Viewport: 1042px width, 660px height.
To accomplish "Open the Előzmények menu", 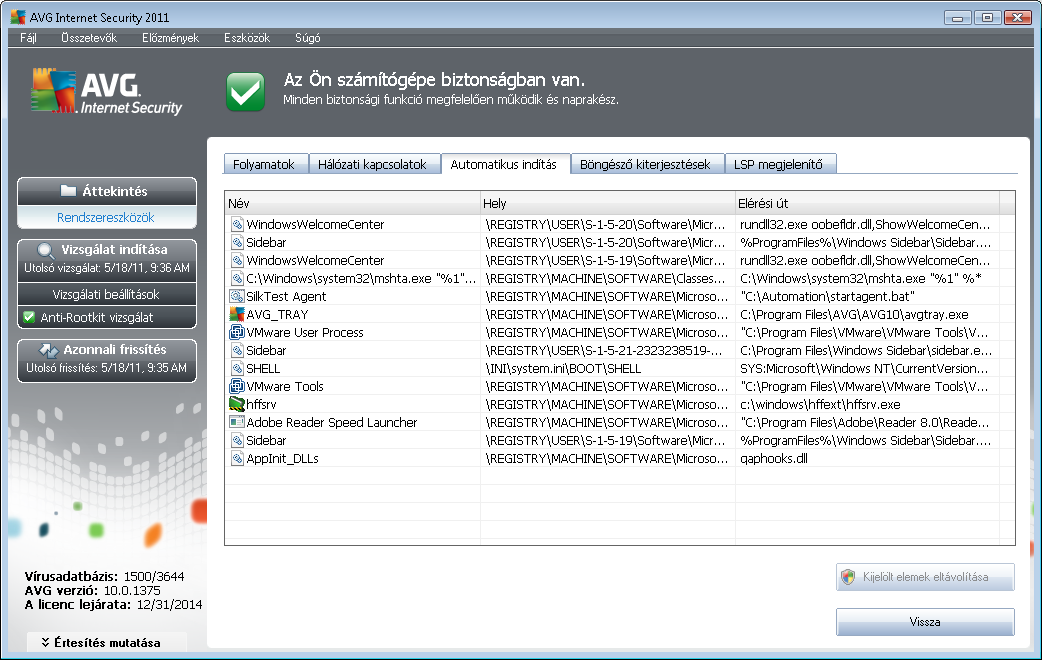I will coord(170,38).
